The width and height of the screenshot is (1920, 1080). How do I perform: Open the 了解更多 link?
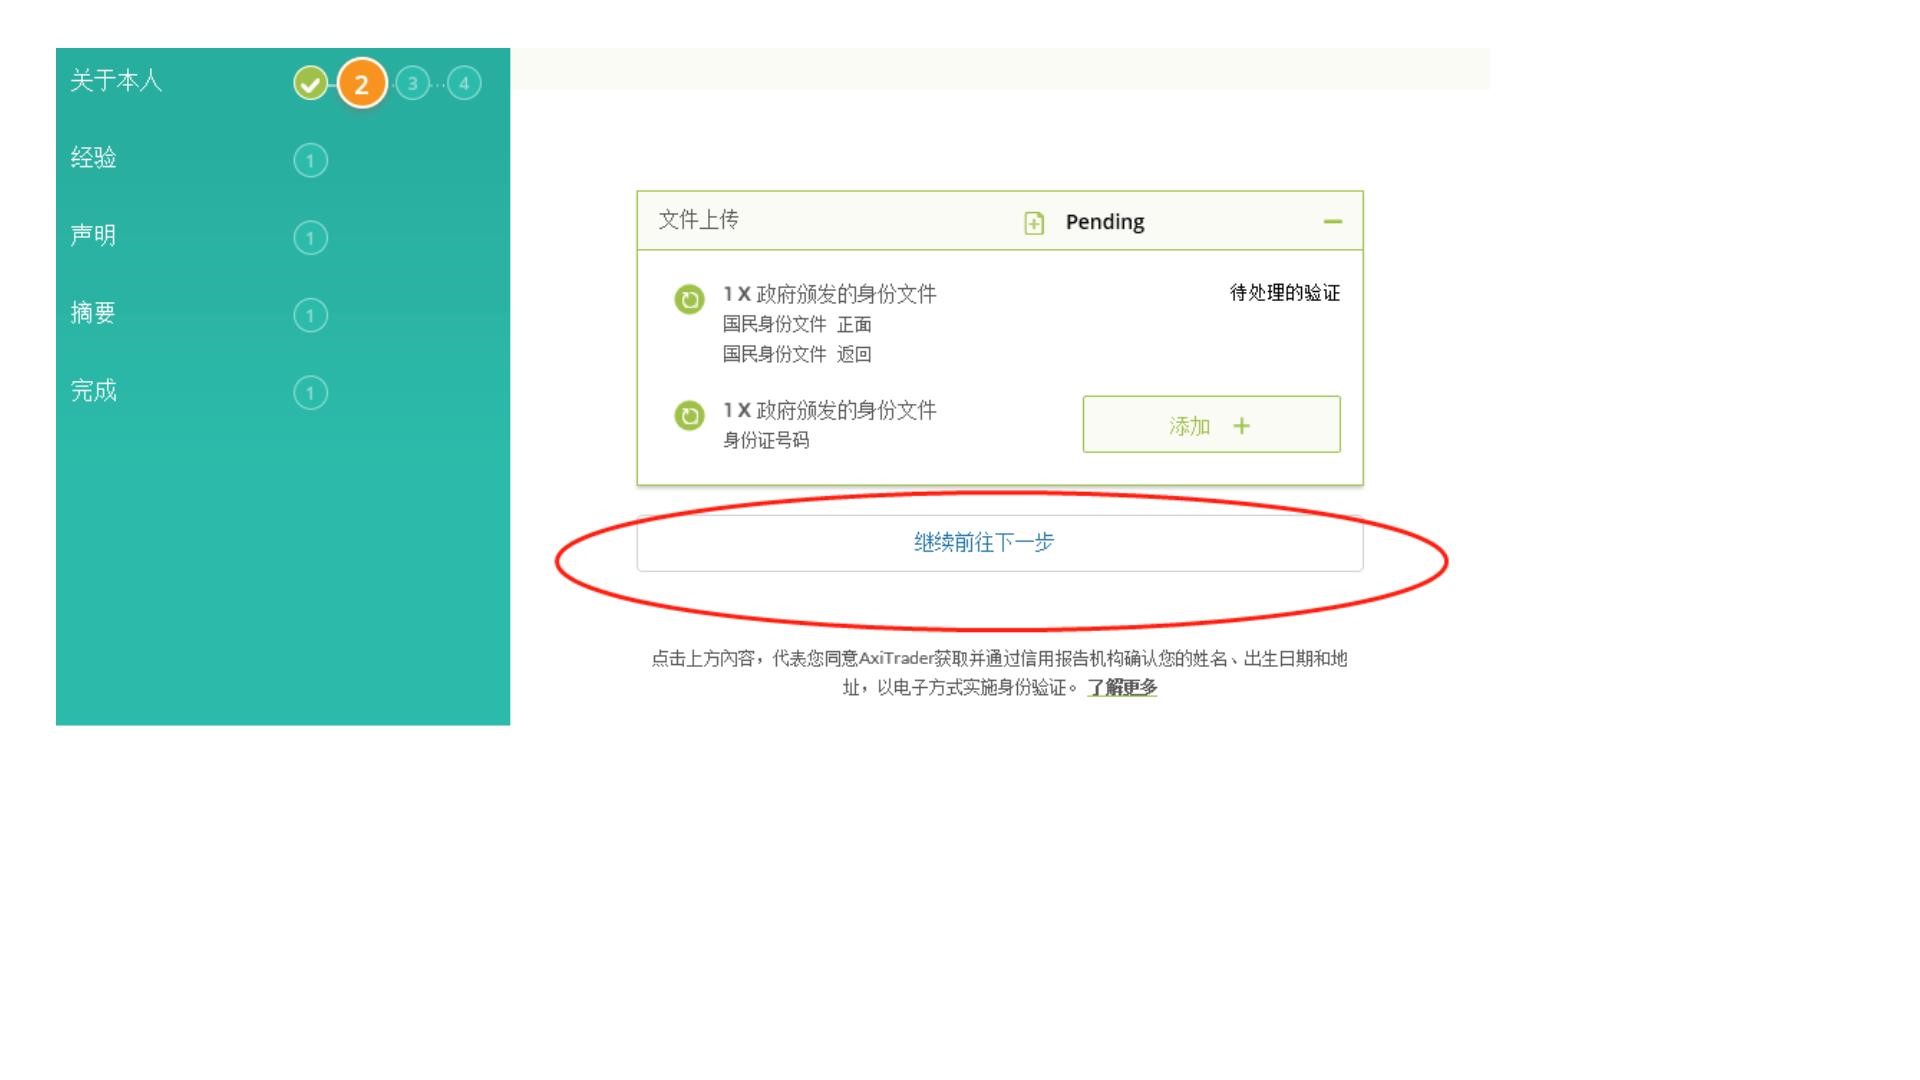coord(1122,688)
